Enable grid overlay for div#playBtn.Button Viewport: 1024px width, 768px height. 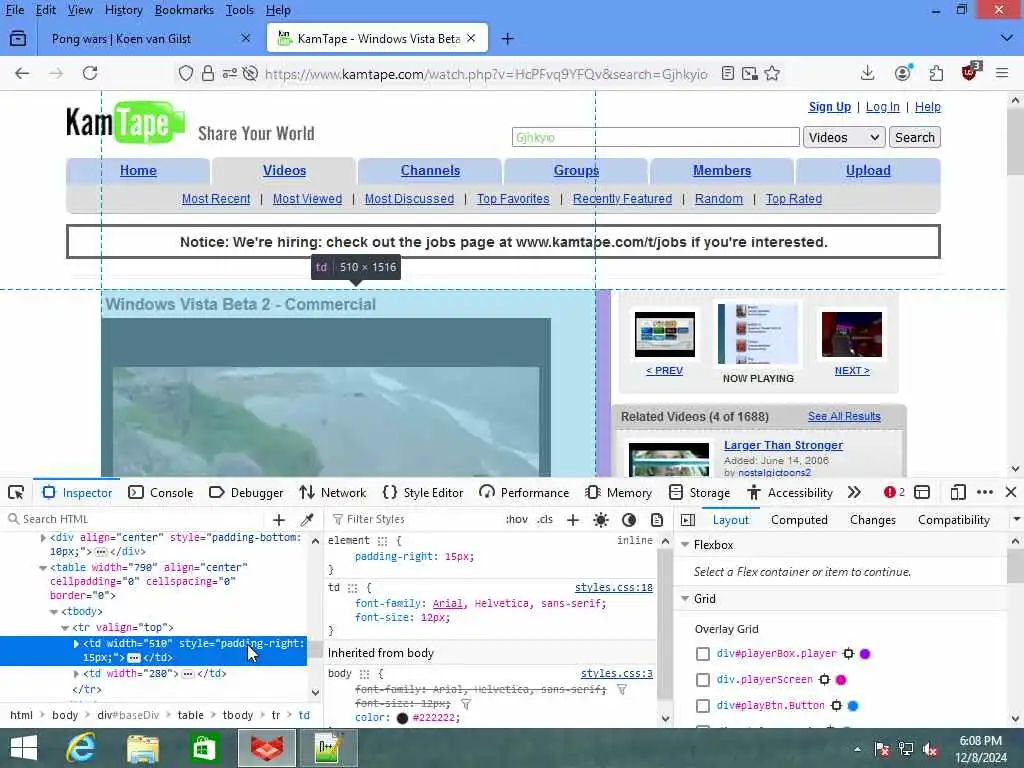703,706
